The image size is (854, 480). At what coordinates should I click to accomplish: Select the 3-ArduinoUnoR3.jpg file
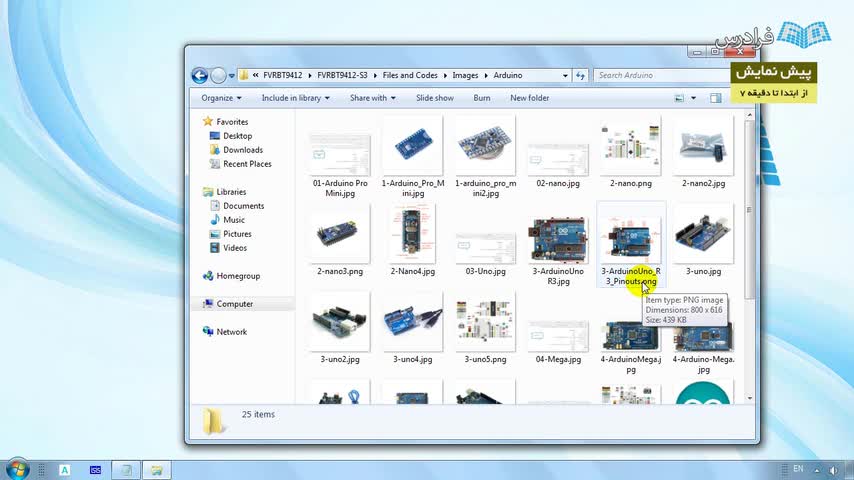tap(558, 250)
